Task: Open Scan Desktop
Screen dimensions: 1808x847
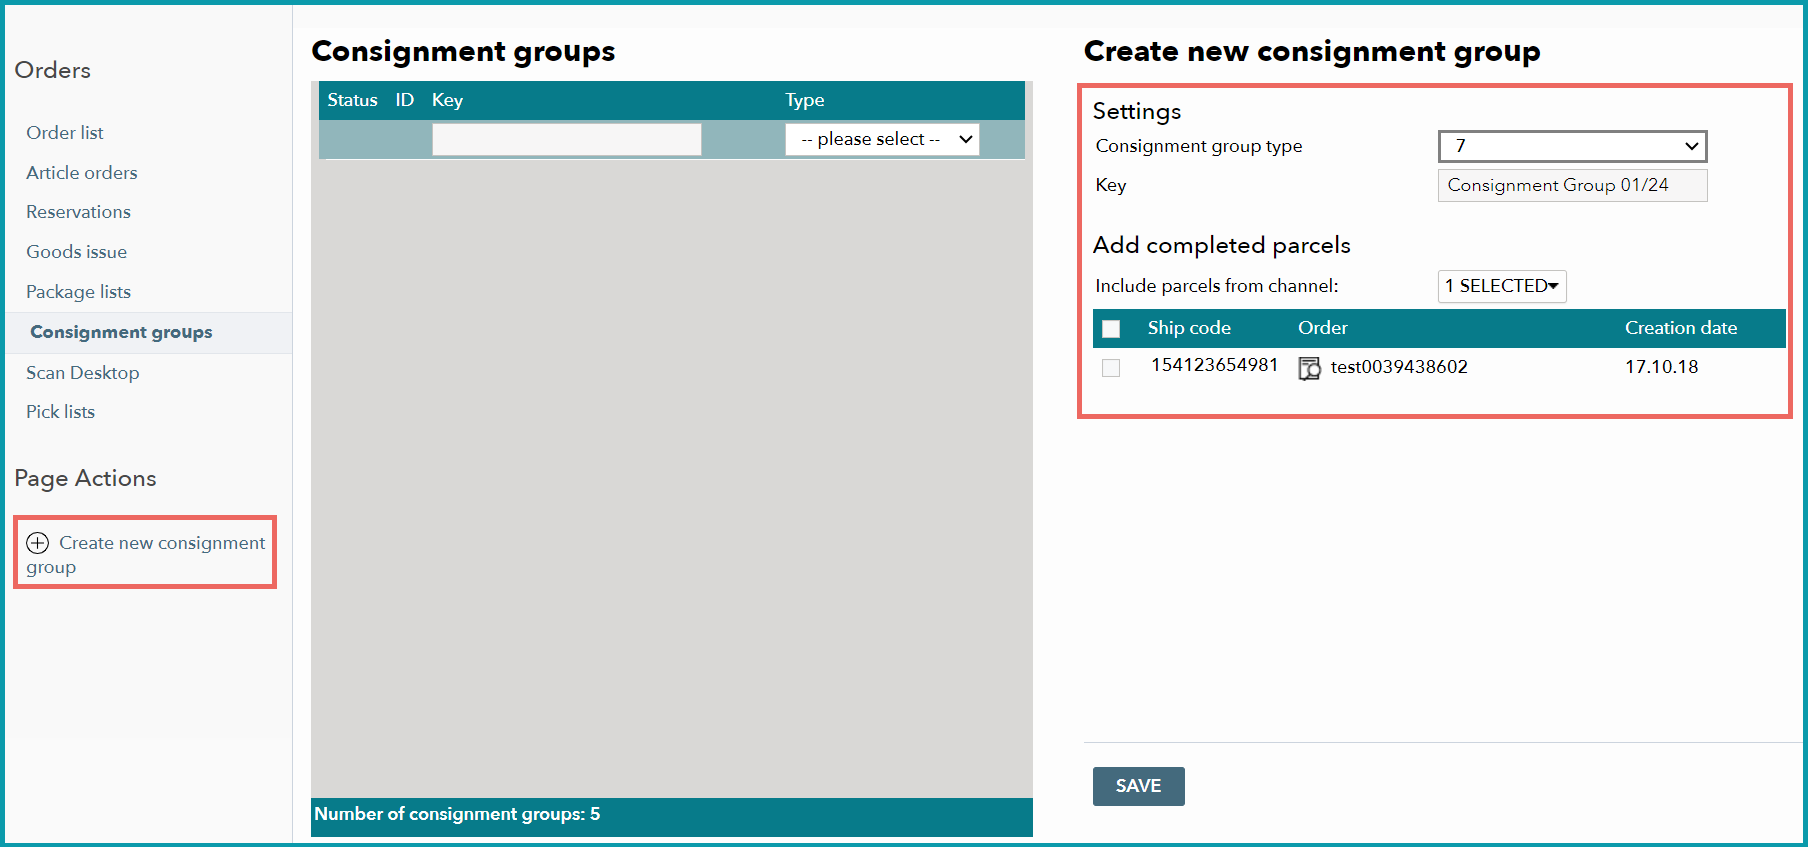Action: pyautogui.click(x=83, y=373)
